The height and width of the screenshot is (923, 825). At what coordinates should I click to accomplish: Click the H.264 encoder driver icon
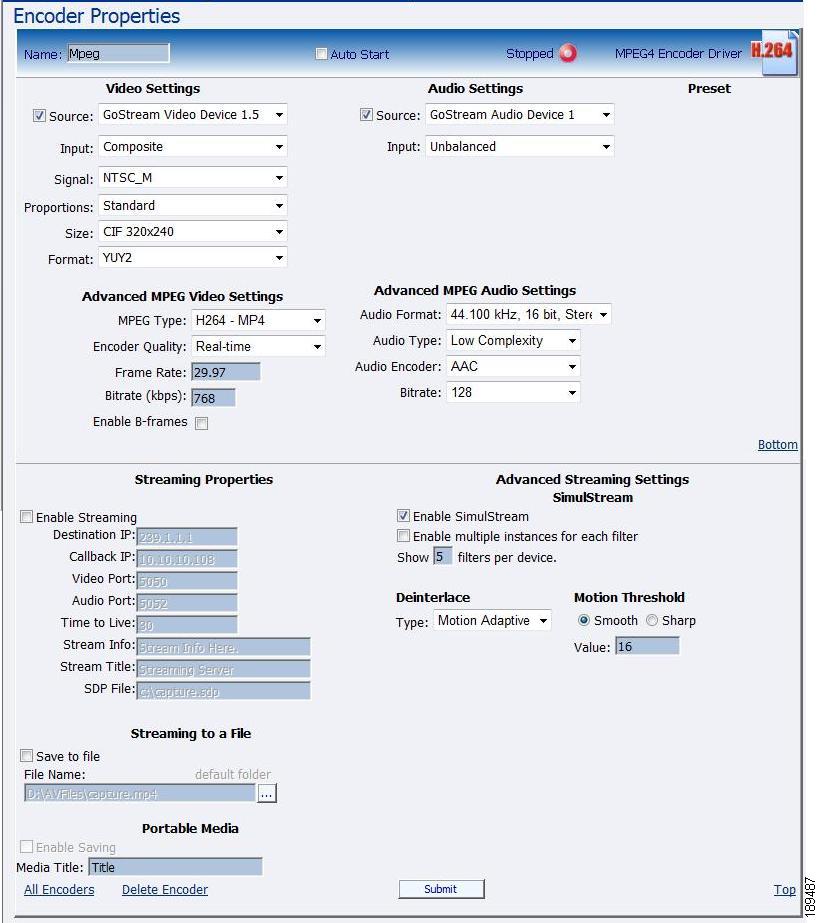coord(774,54)
